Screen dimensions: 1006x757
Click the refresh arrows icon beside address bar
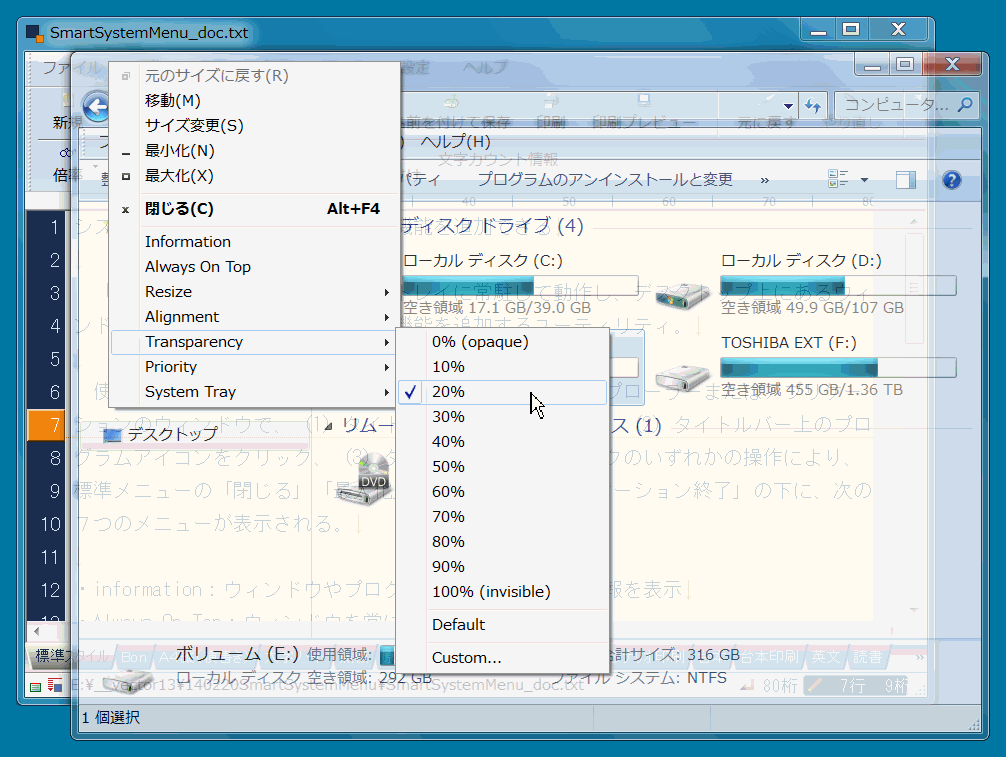(813, 105)
